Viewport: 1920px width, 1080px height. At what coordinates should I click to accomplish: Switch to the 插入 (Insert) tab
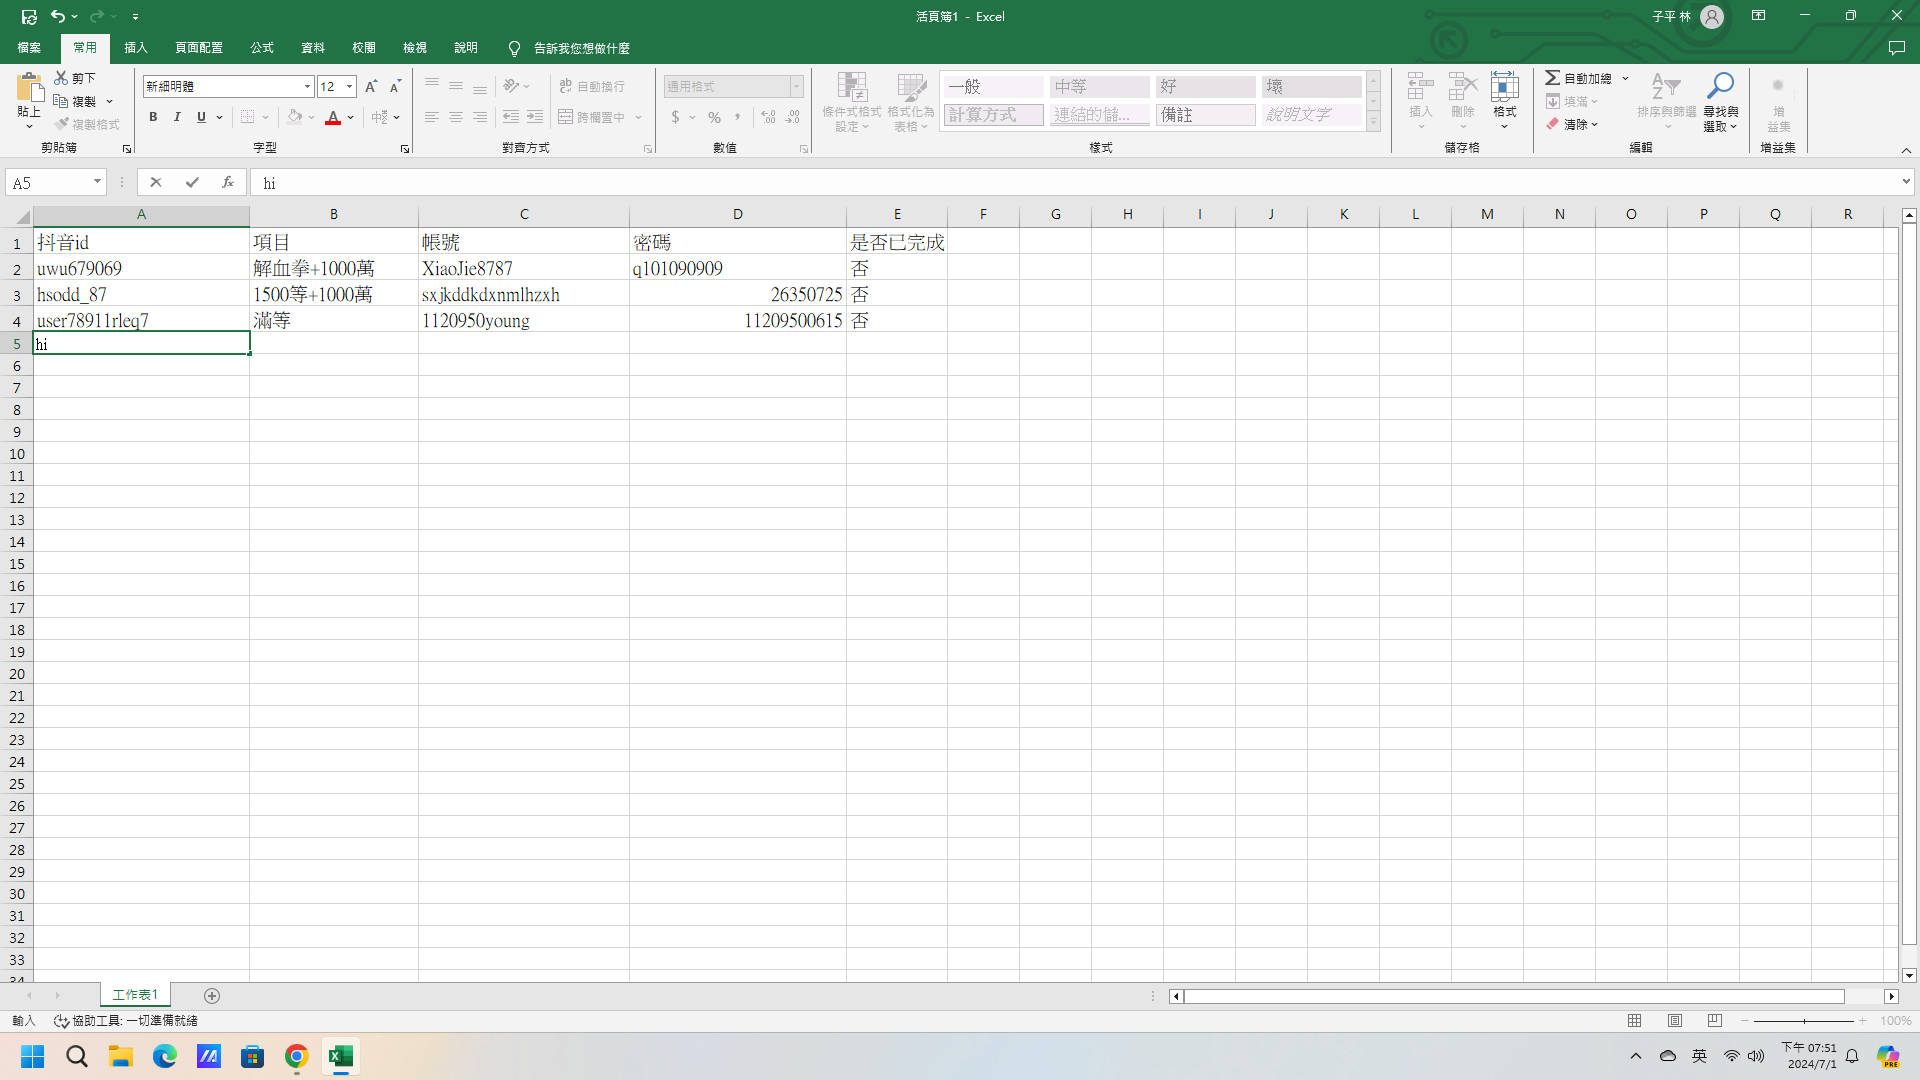coord(136,48)
